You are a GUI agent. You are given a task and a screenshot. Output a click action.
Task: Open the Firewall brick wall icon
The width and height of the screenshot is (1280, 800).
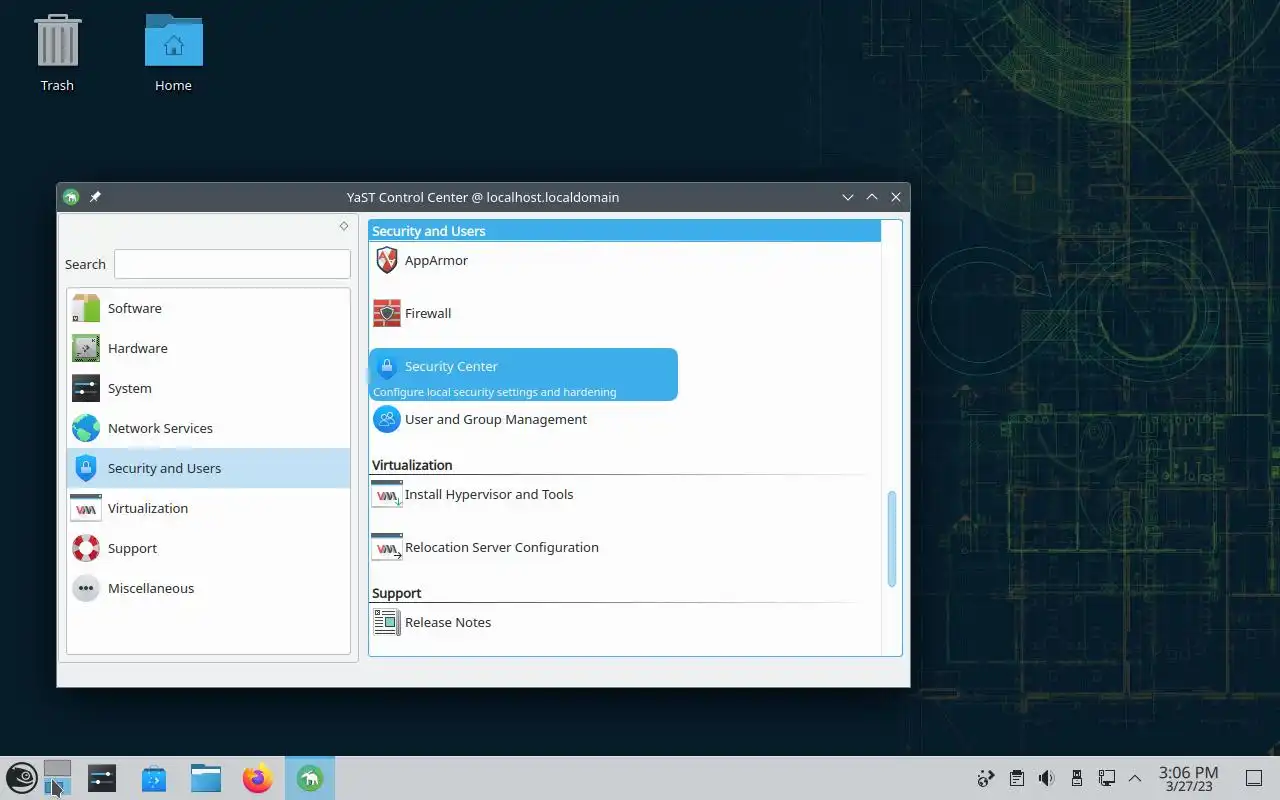click(x=387, y=314)
